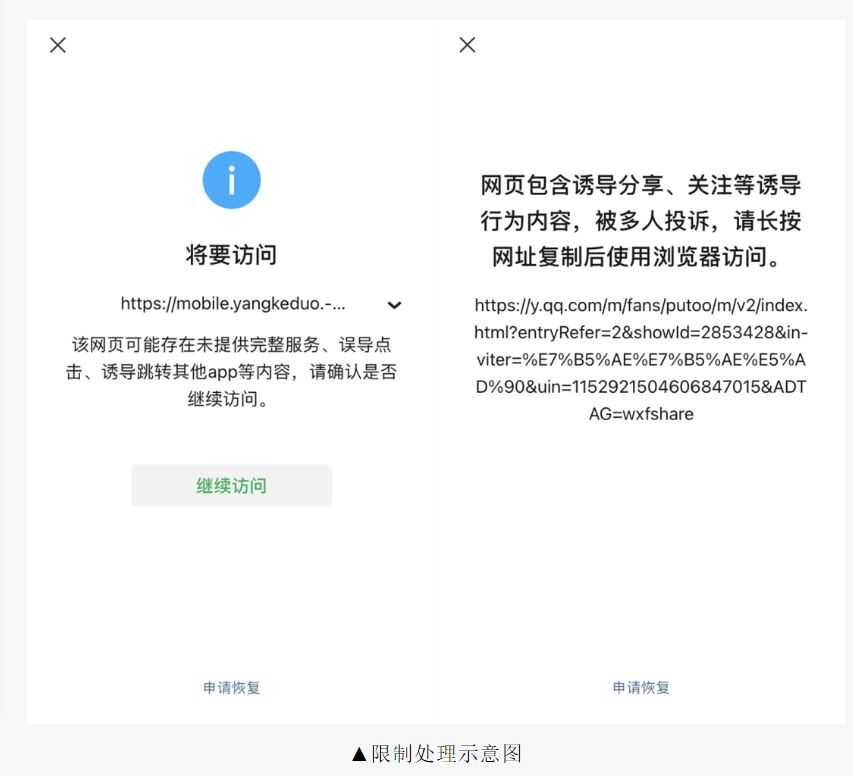The height and width of the screenshot is (776, 853).
Task: Click the ADTAG=wxfshare portion of the URL
Action: click(x=640, y=414)
